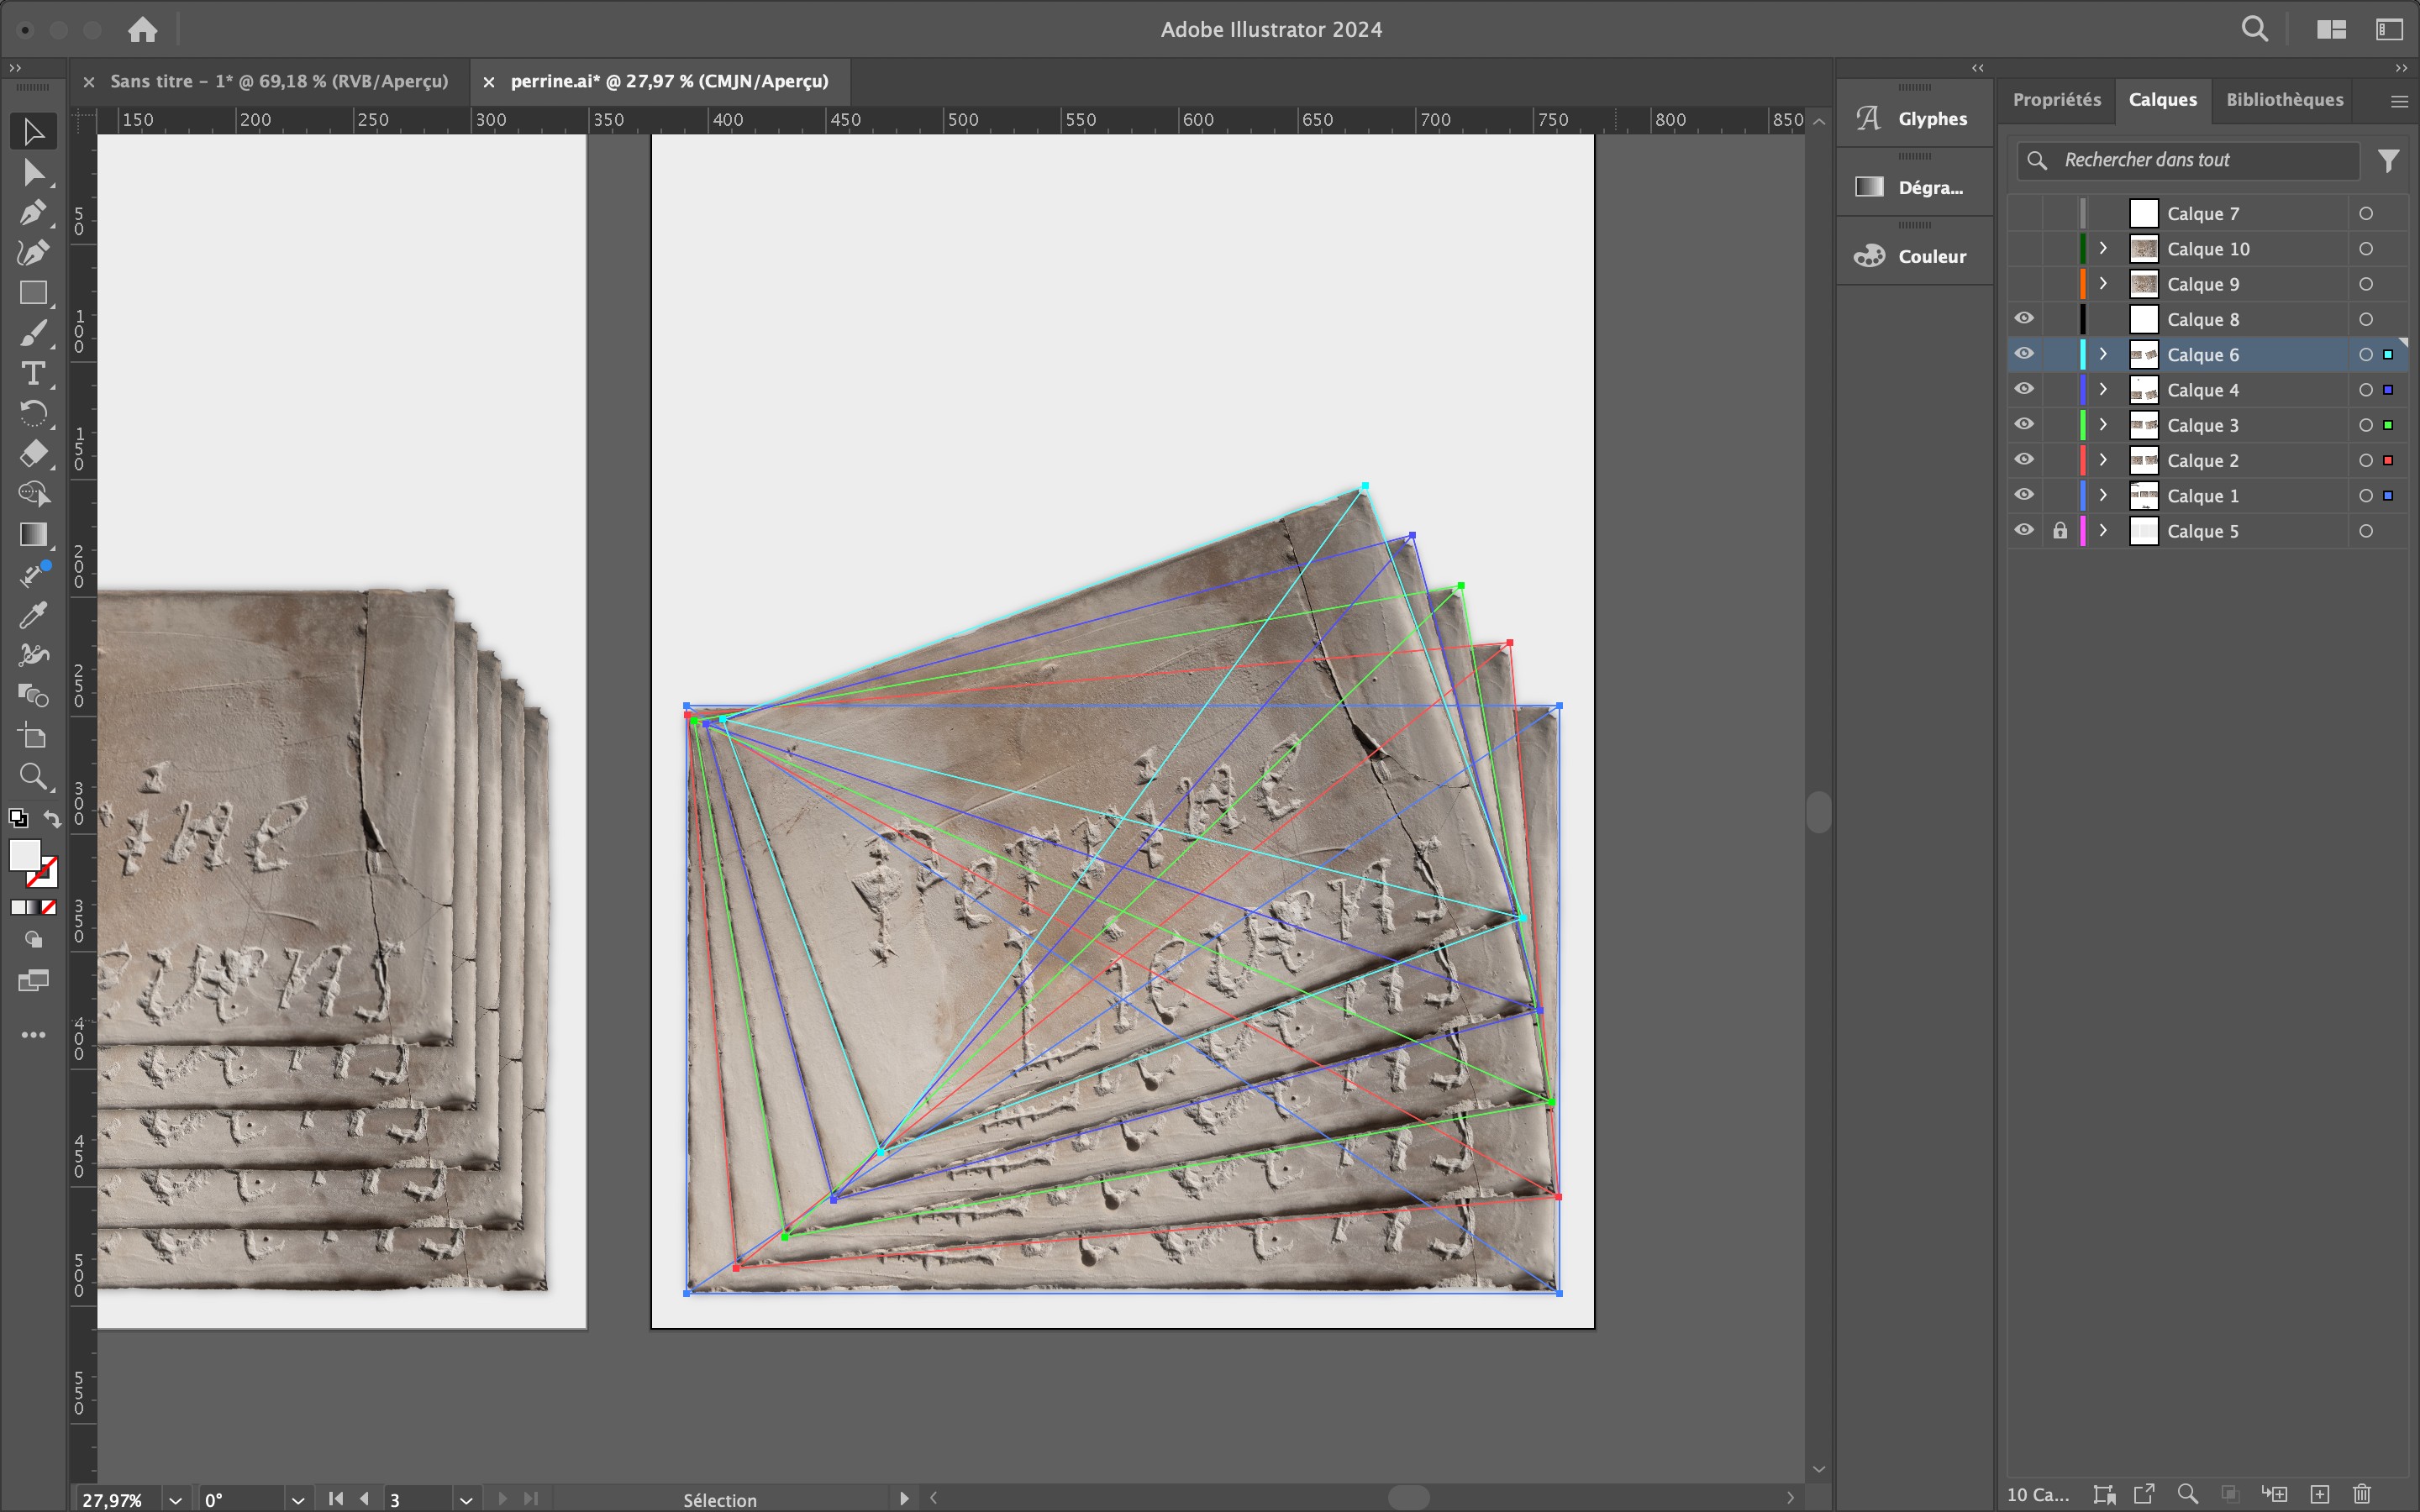
Task: Switch to Sans titre document tab
Action: [x=278, y=81]
